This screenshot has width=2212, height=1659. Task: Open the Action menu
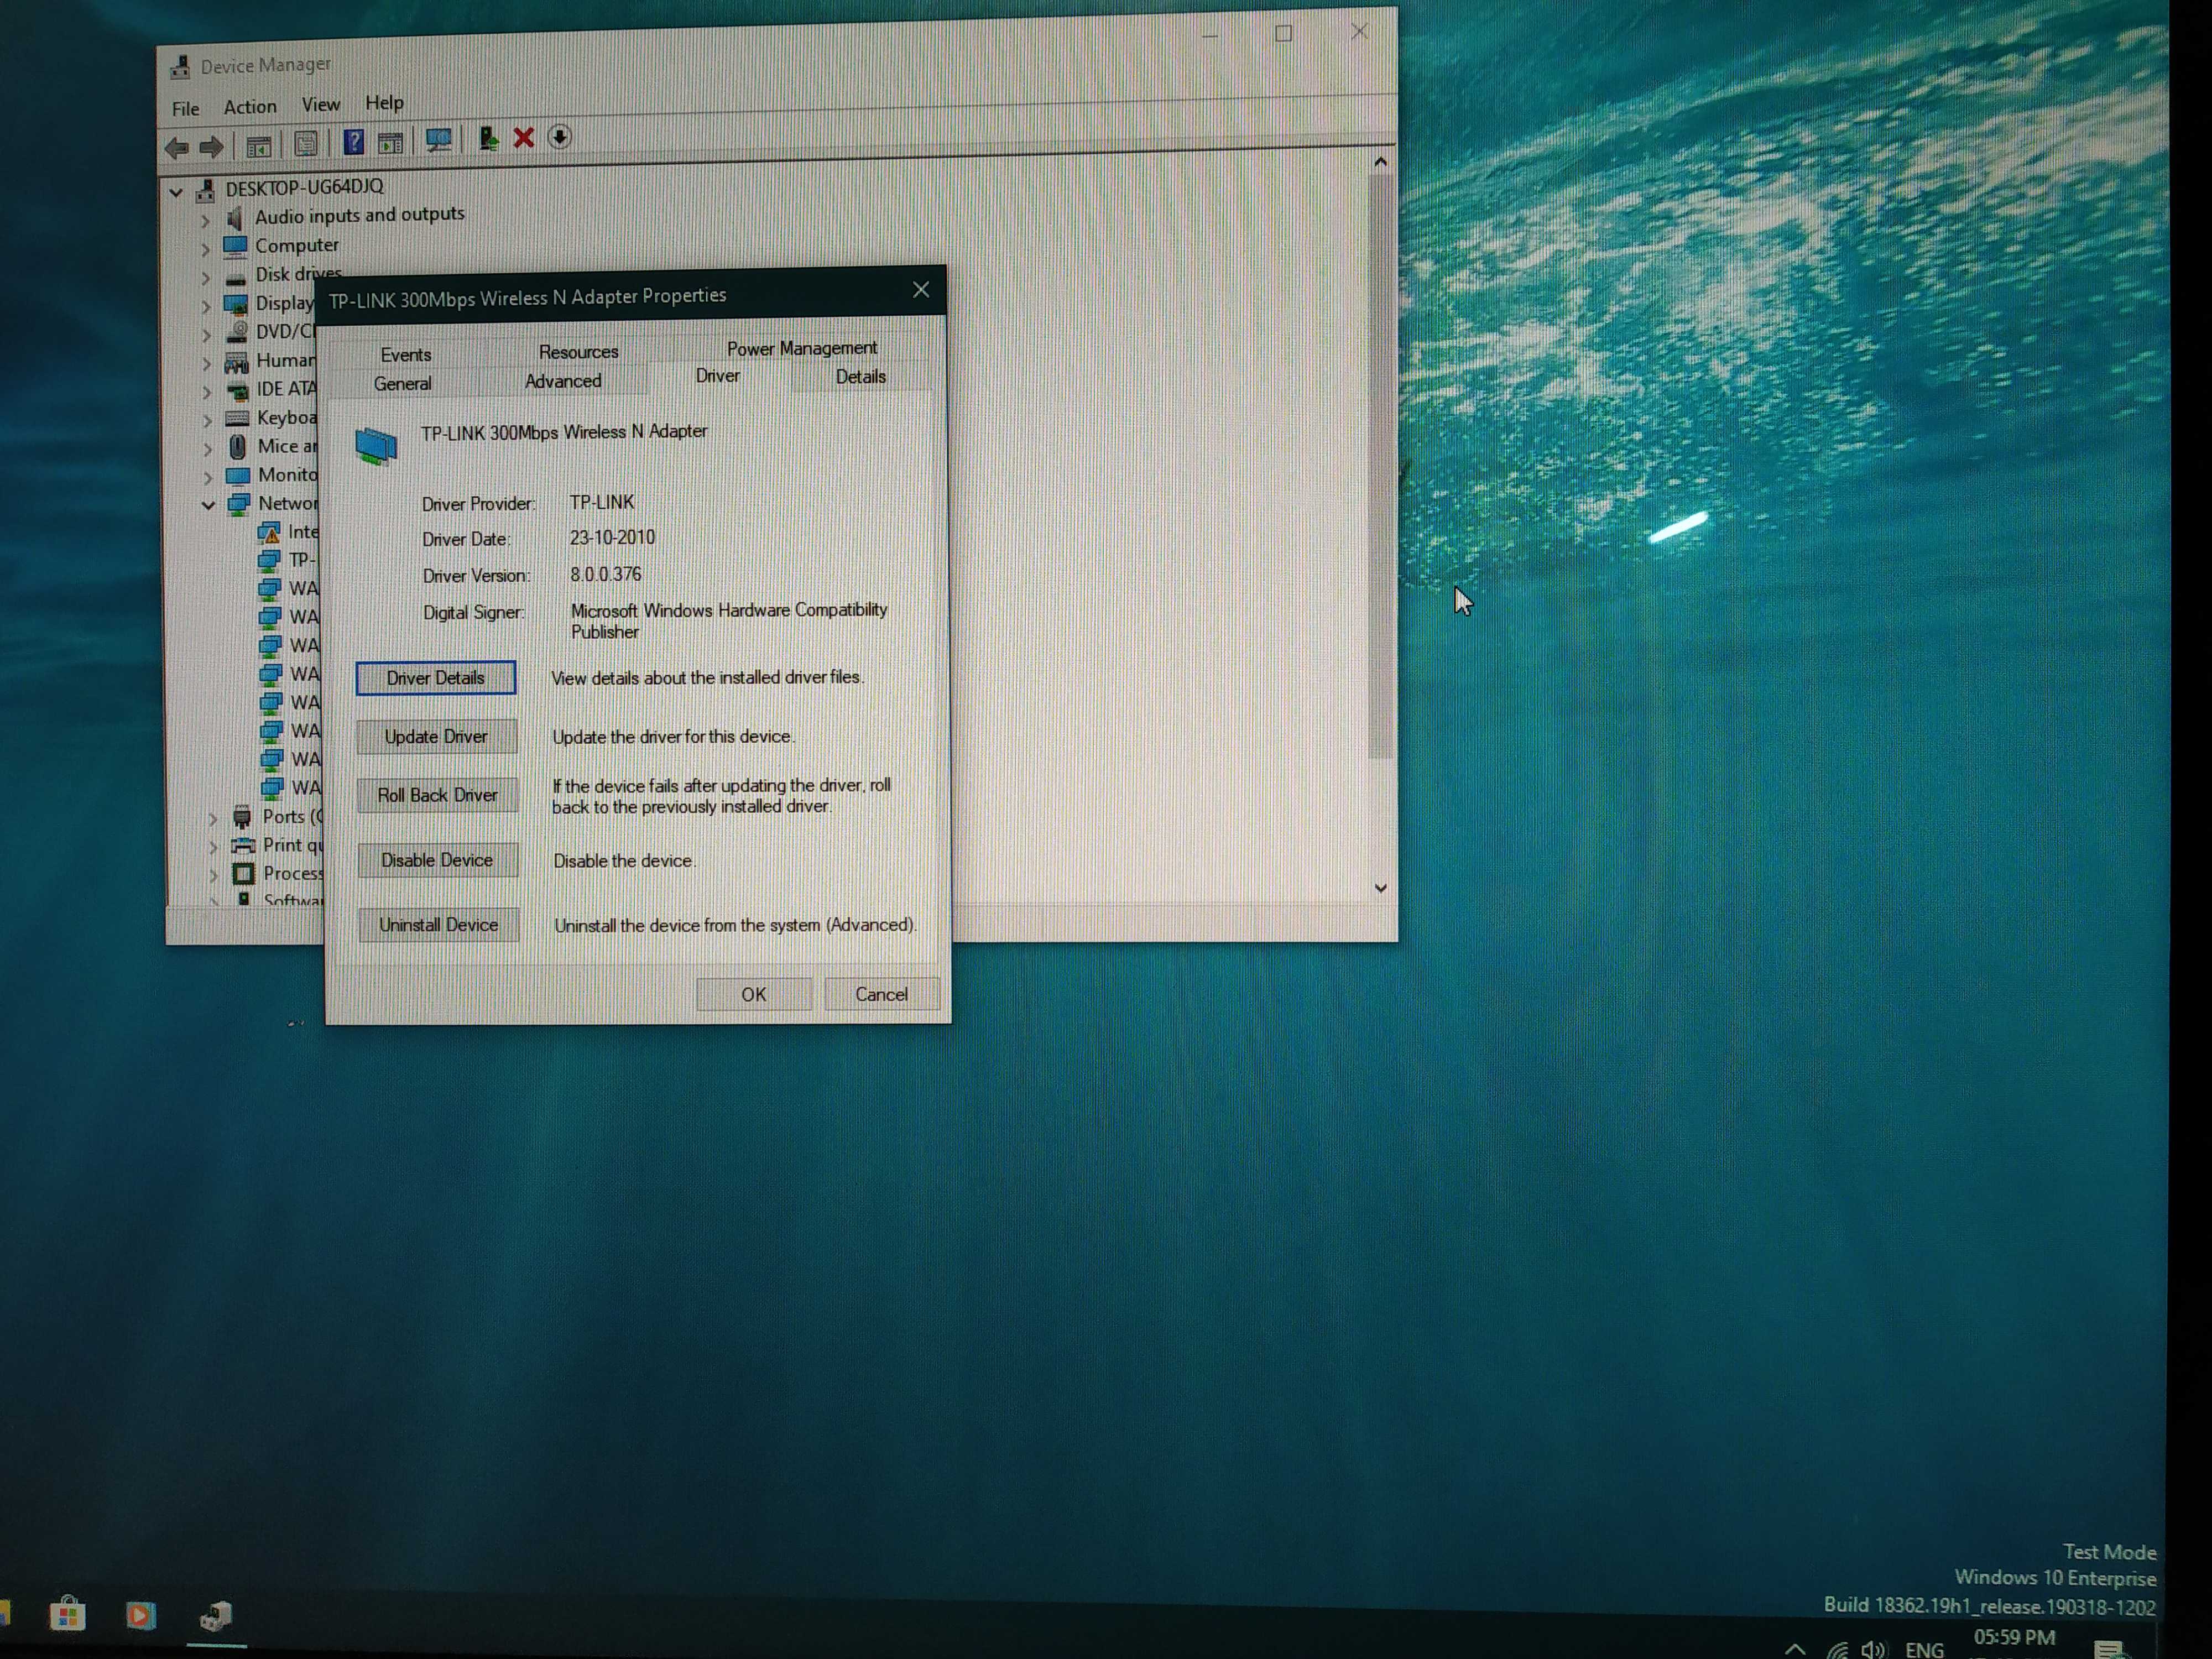click(x=250, y=106)
